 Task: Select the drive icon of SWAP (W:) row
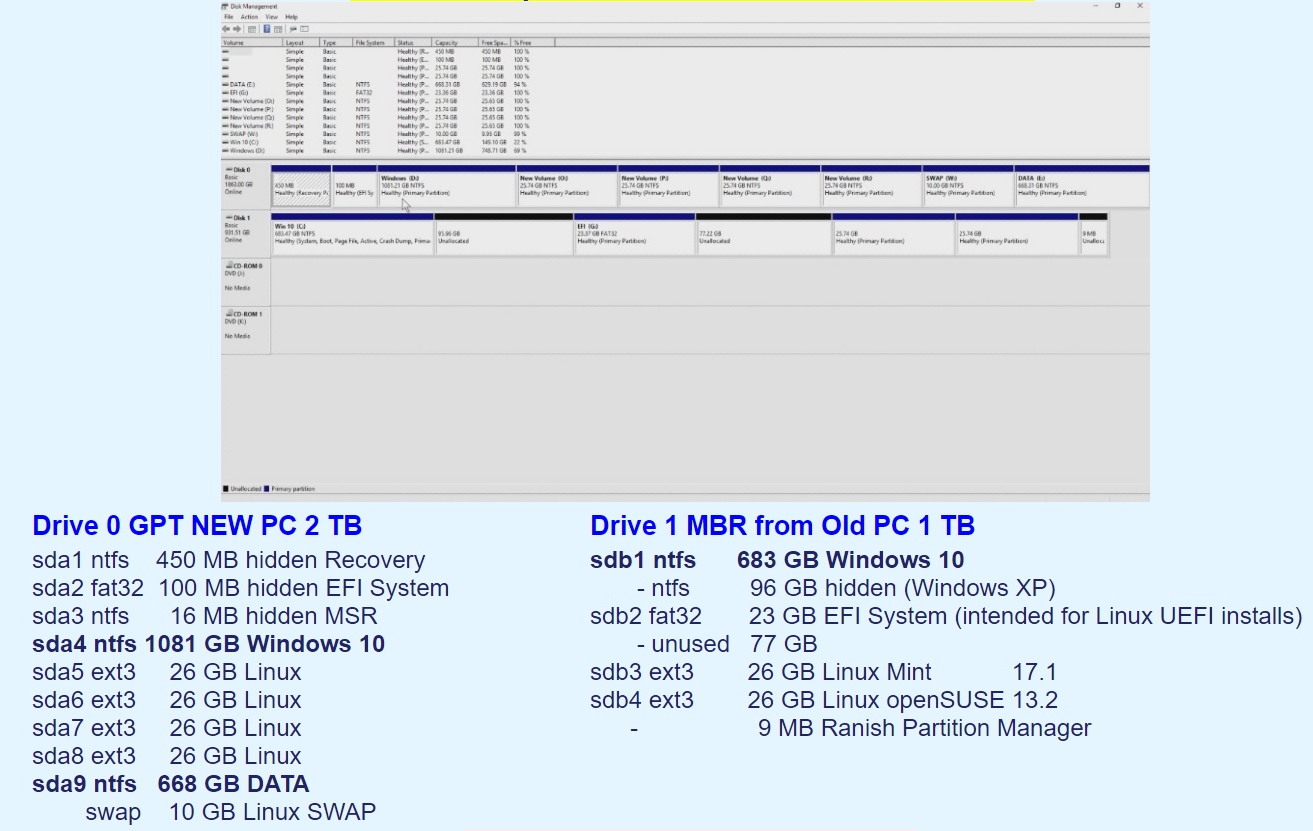(x=225, y=134)
